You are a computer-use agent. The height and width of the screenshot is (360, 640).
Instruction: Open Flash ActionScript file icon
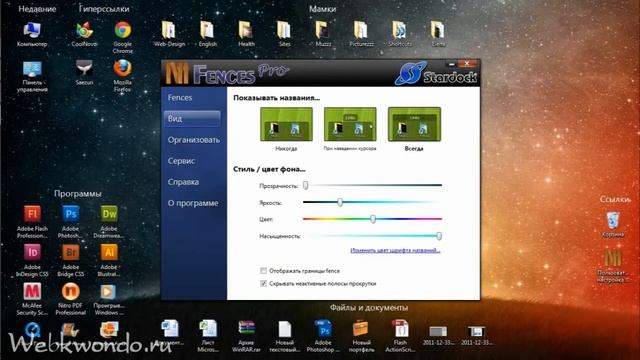click(x=400, y=336)
